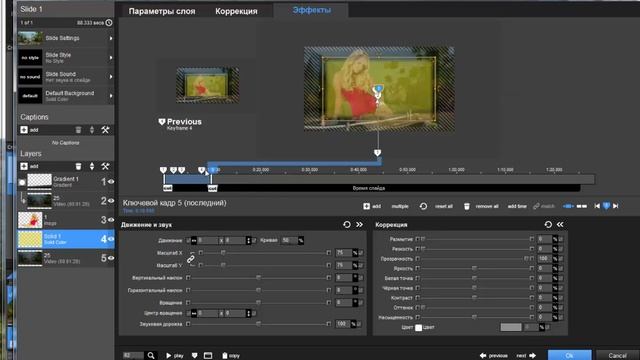Delete caption trash icon

point(78,130)
